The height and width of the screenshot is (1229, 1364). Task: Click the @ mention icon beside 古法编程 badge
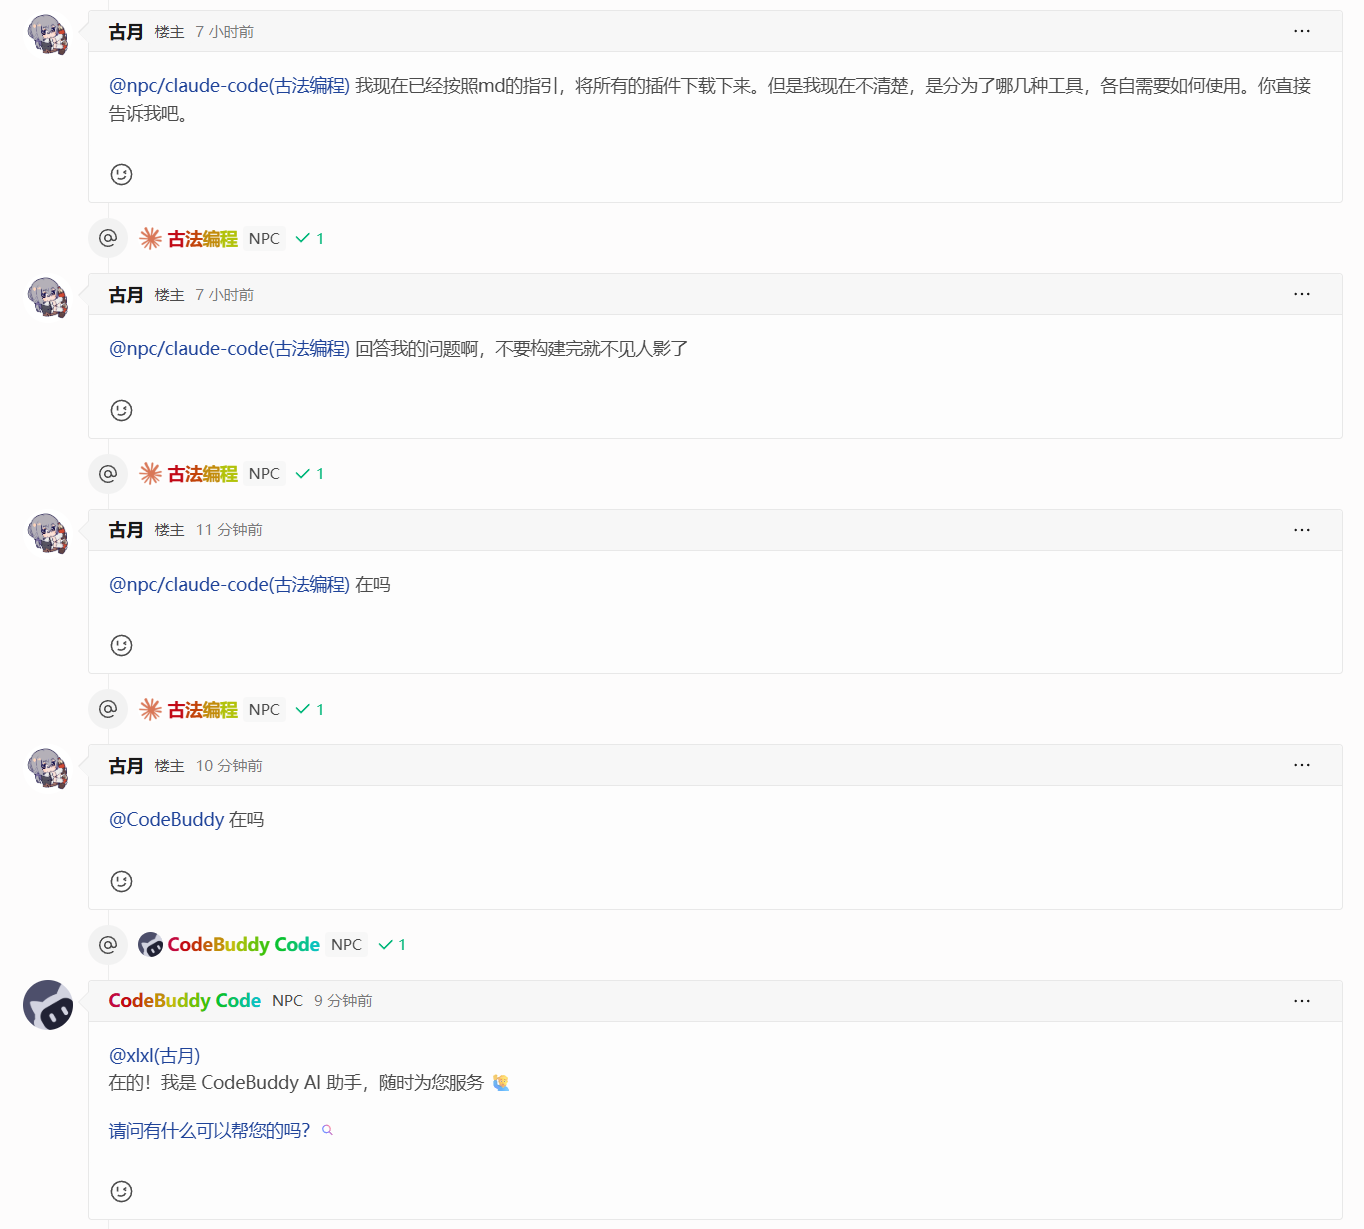click(107, 238)
